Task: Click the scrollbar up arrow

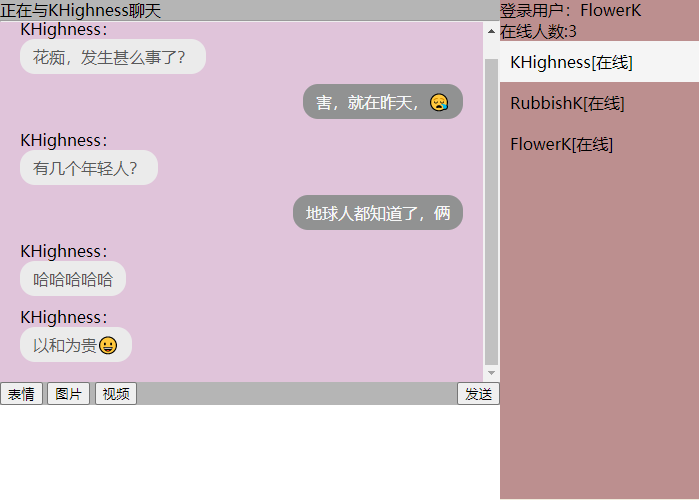Action: (x=491, y=31)
